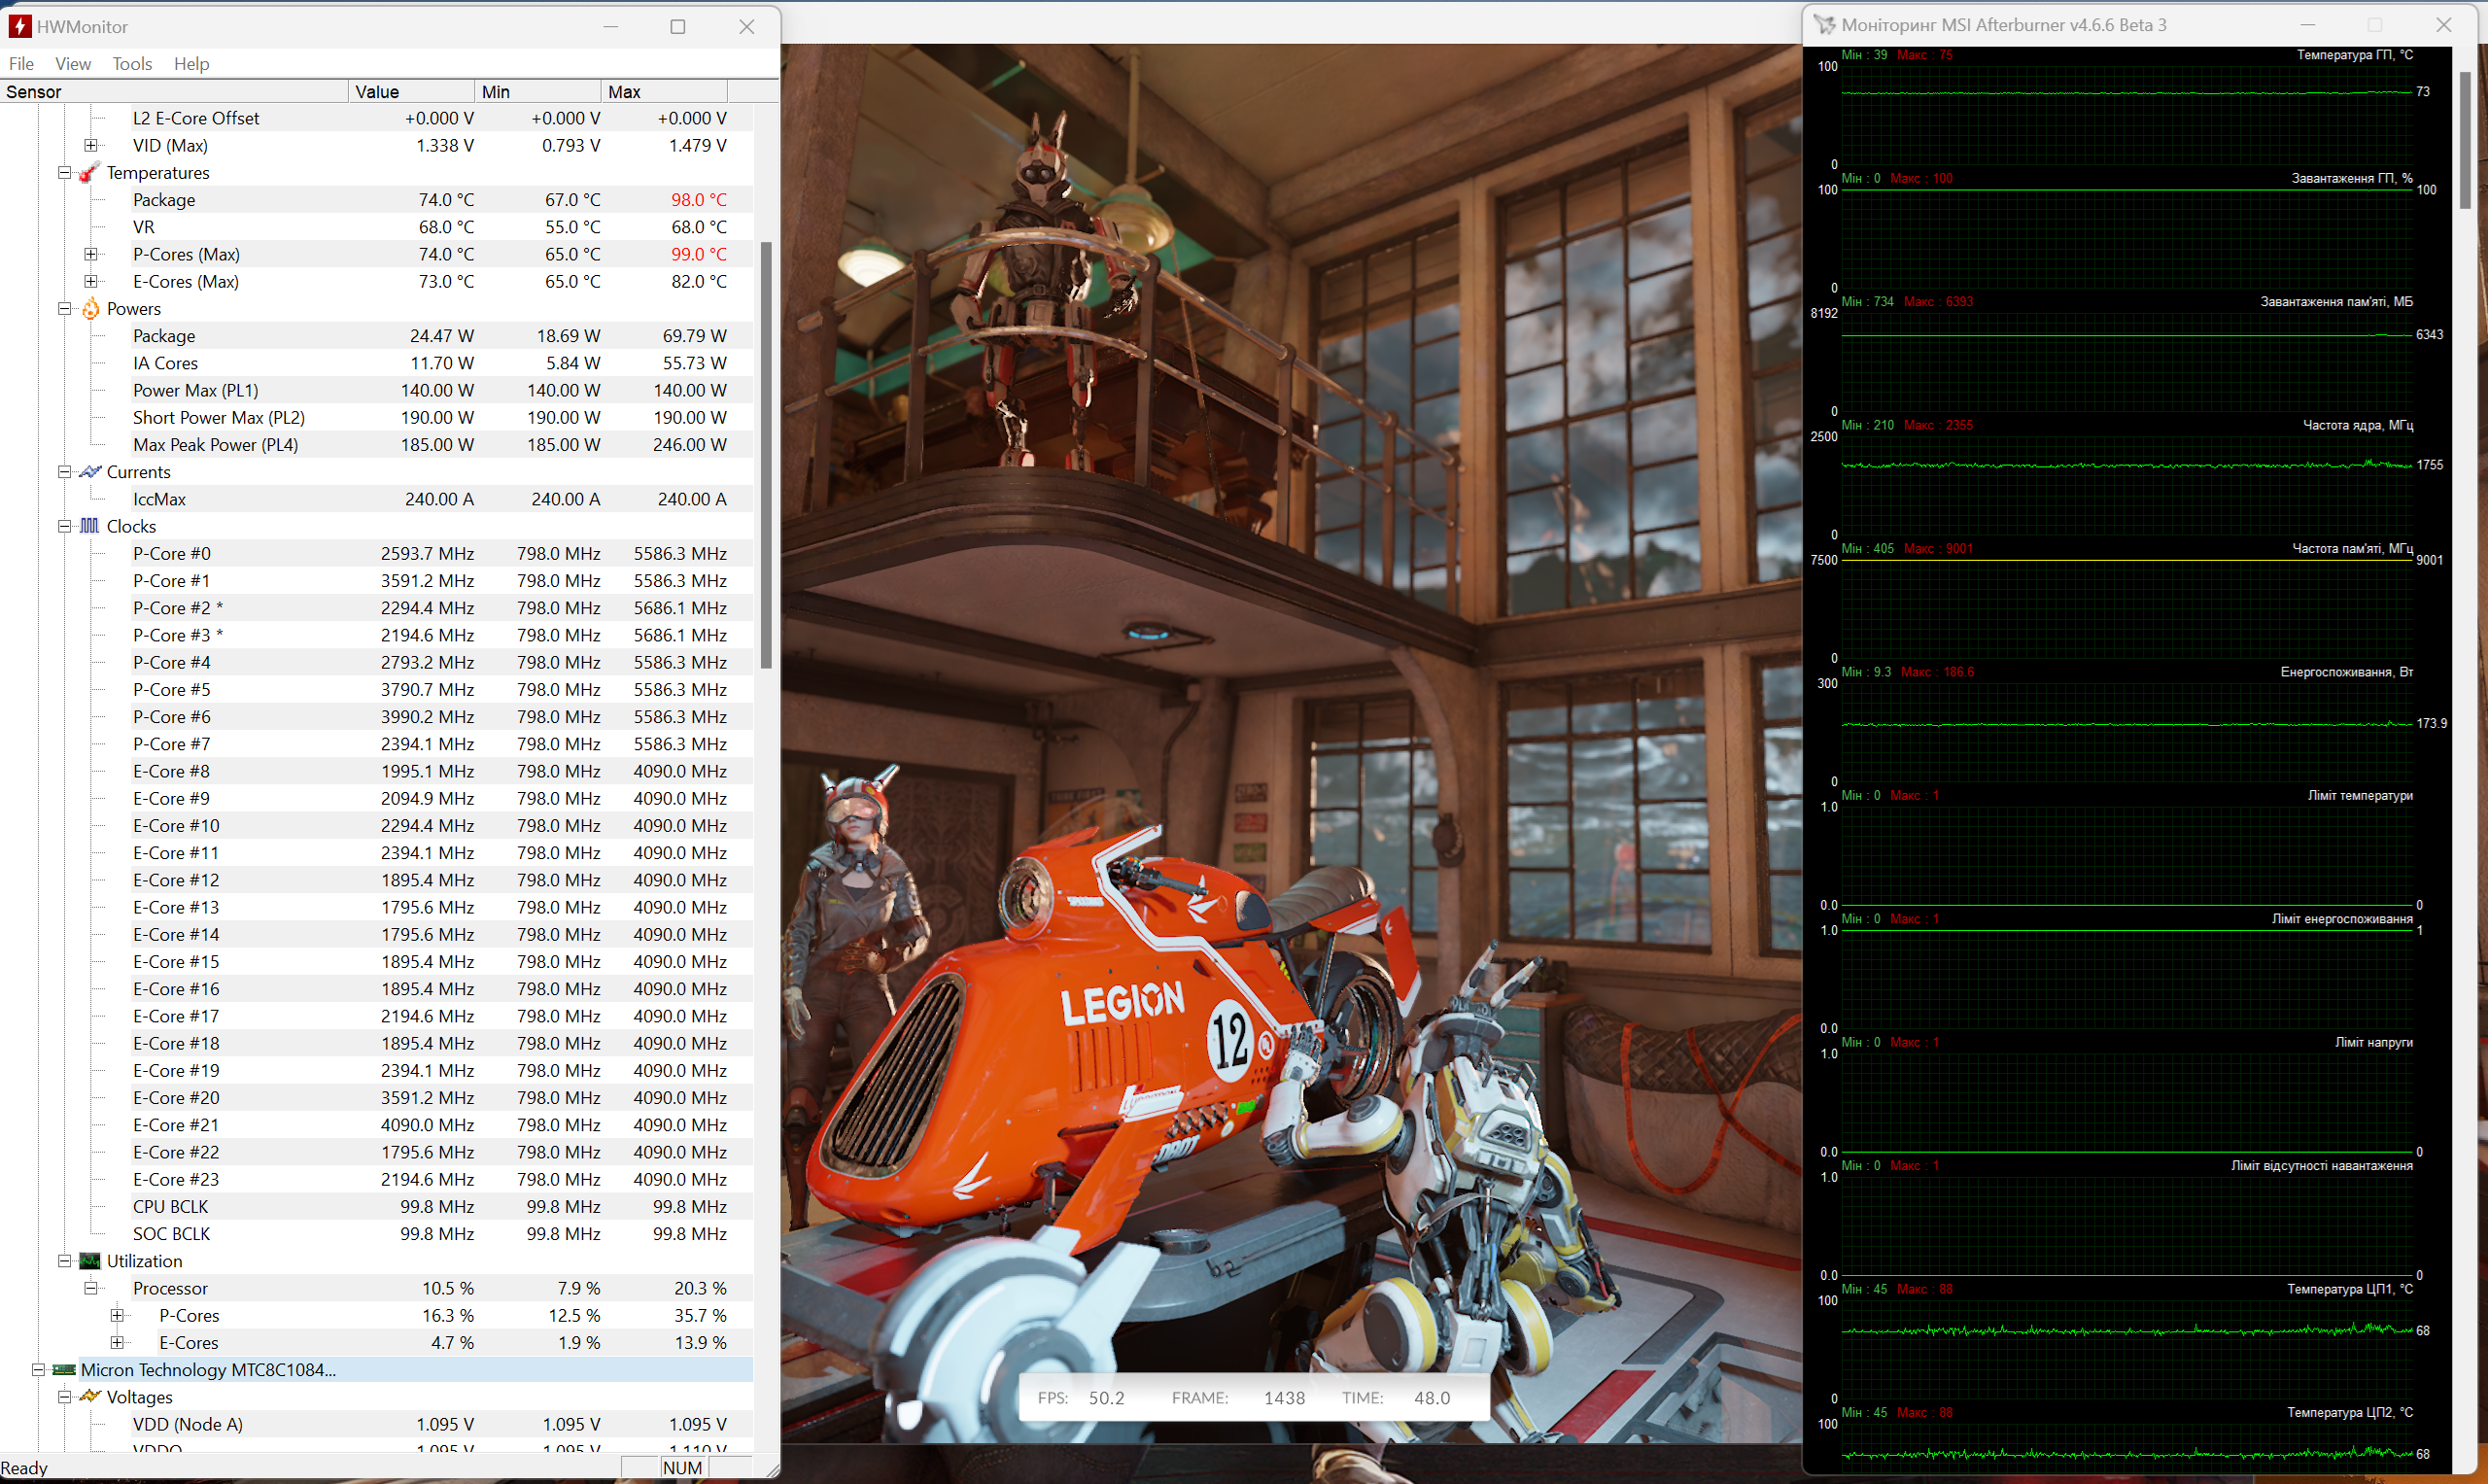Open the View menu in HWMonitor
Viewport: 2488px width, 1484px height.
point(73,63)
